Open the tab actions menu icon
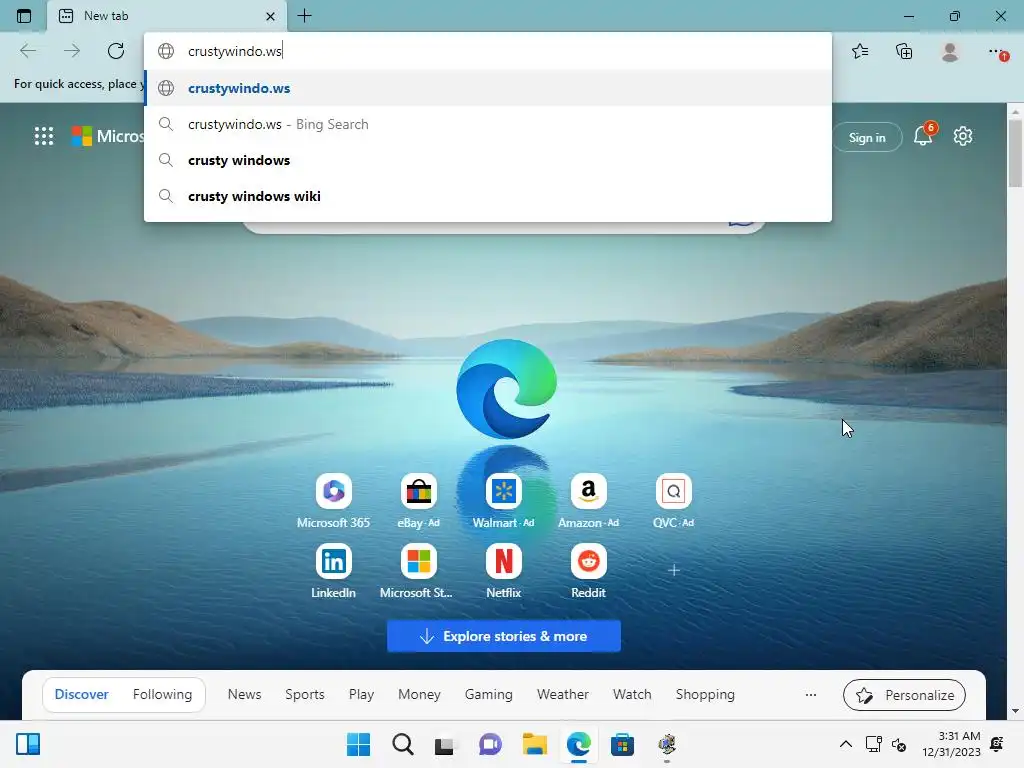 tap(24, 16)
